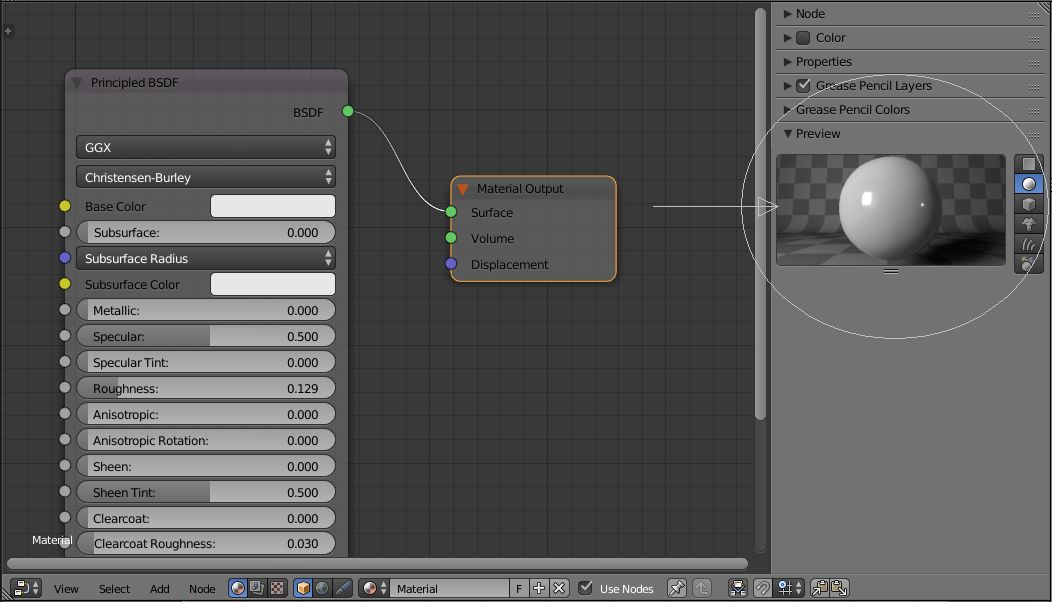This screenshot has width=1052, height=602.
Task: Click the Base Color swatch
Action: coord(272,206)
